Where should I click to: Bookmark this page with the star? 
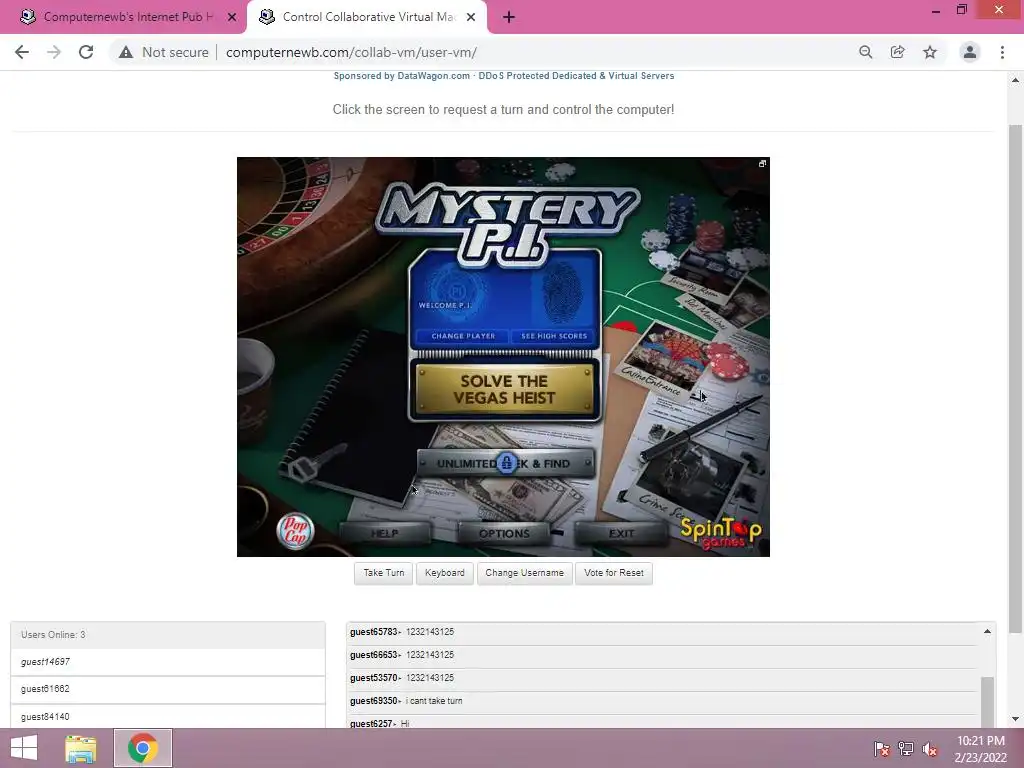click(930, 52)
